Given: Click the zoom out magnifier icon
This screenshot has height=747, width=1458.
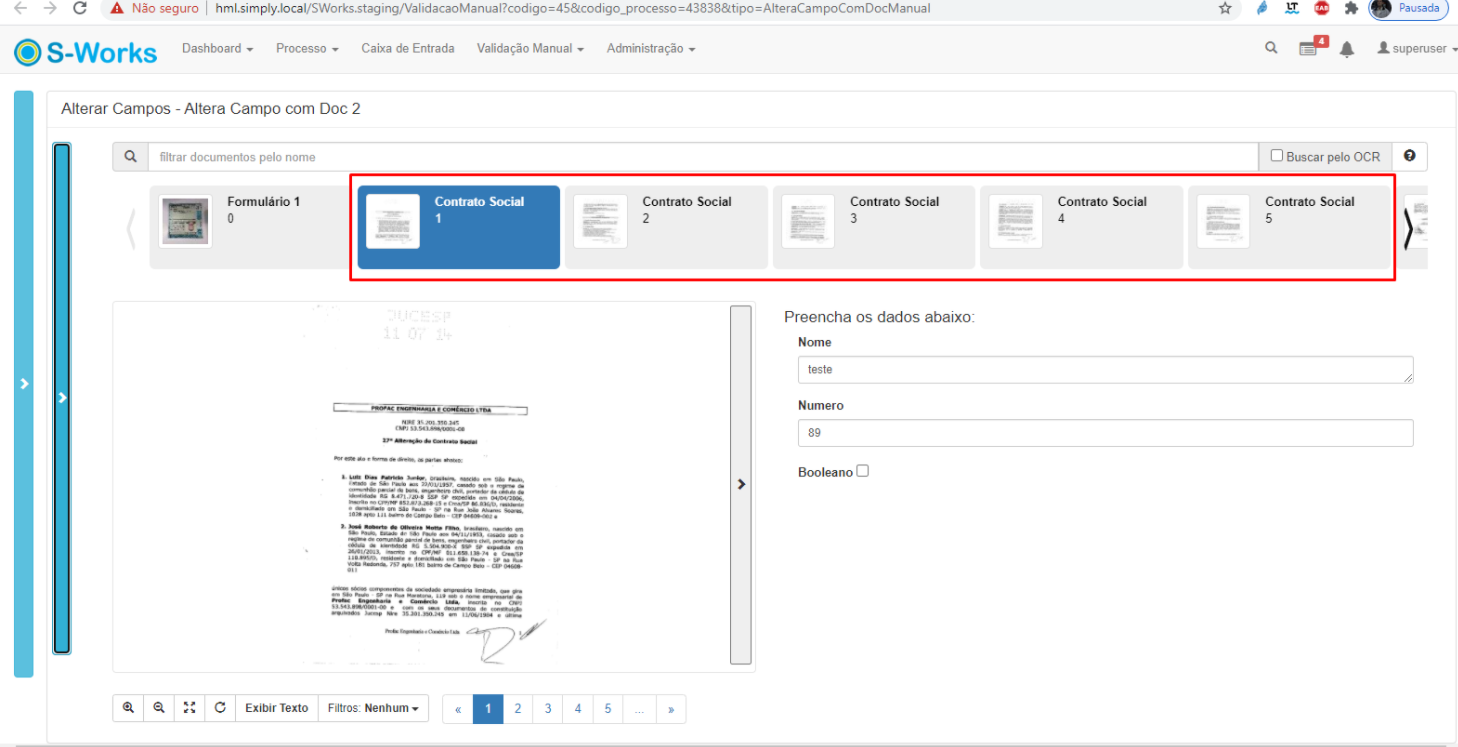Looking at the screenshot, I should (x=159, y=708).
